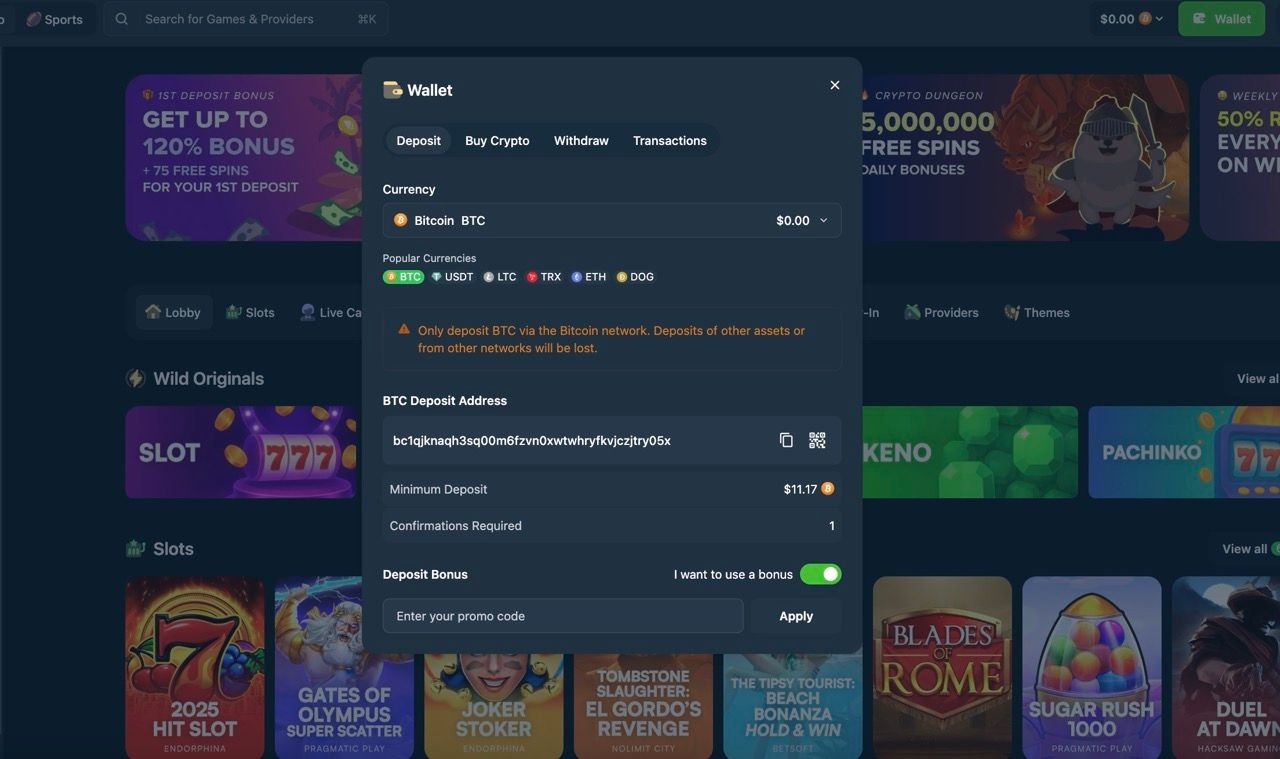Apply the promo code
Screen dimensions: 1280x759
[x=796, y=616]
